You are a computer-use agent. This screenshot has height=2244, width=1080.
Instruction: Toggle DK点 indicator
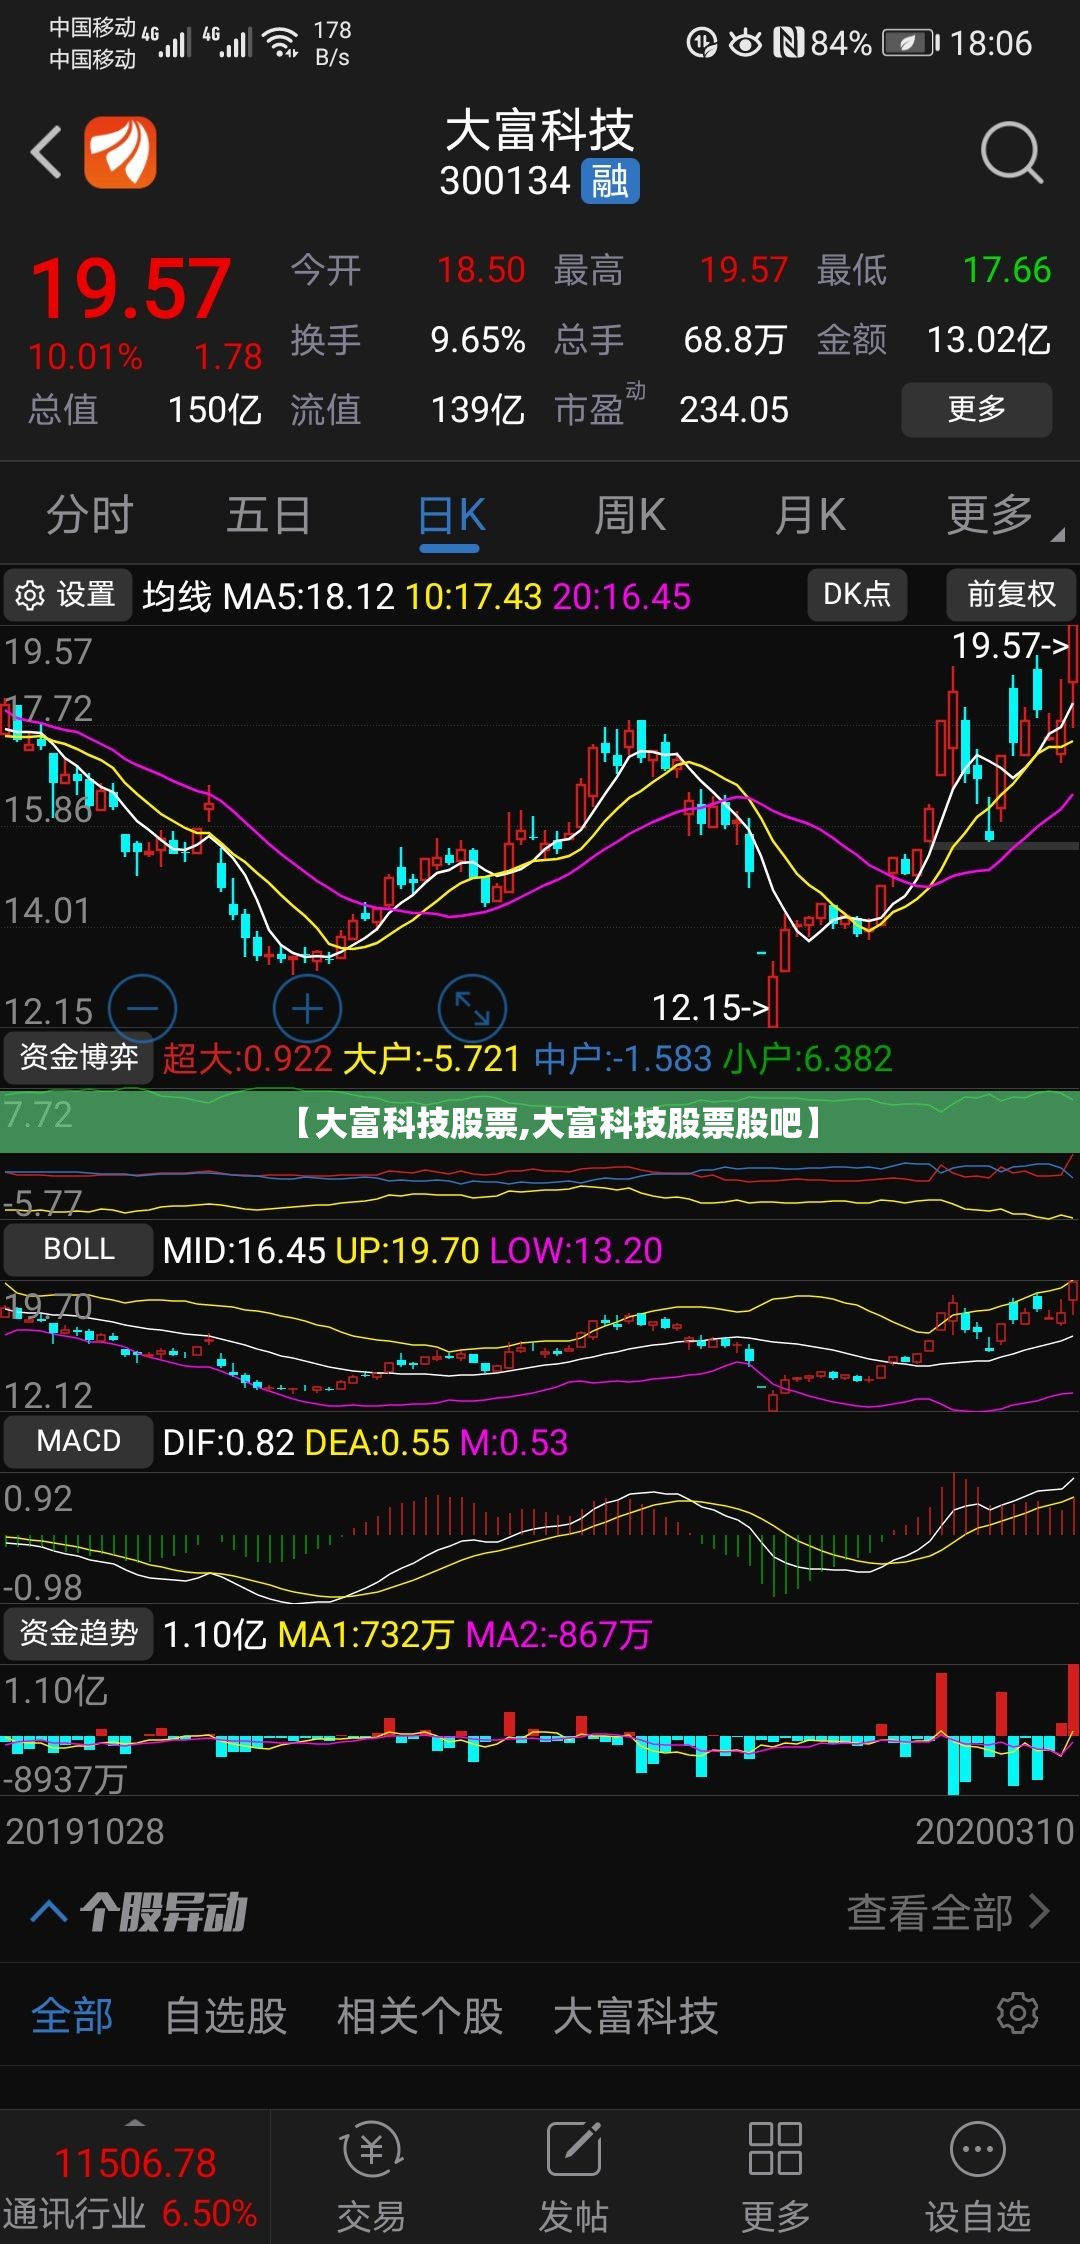click(857, 595)
